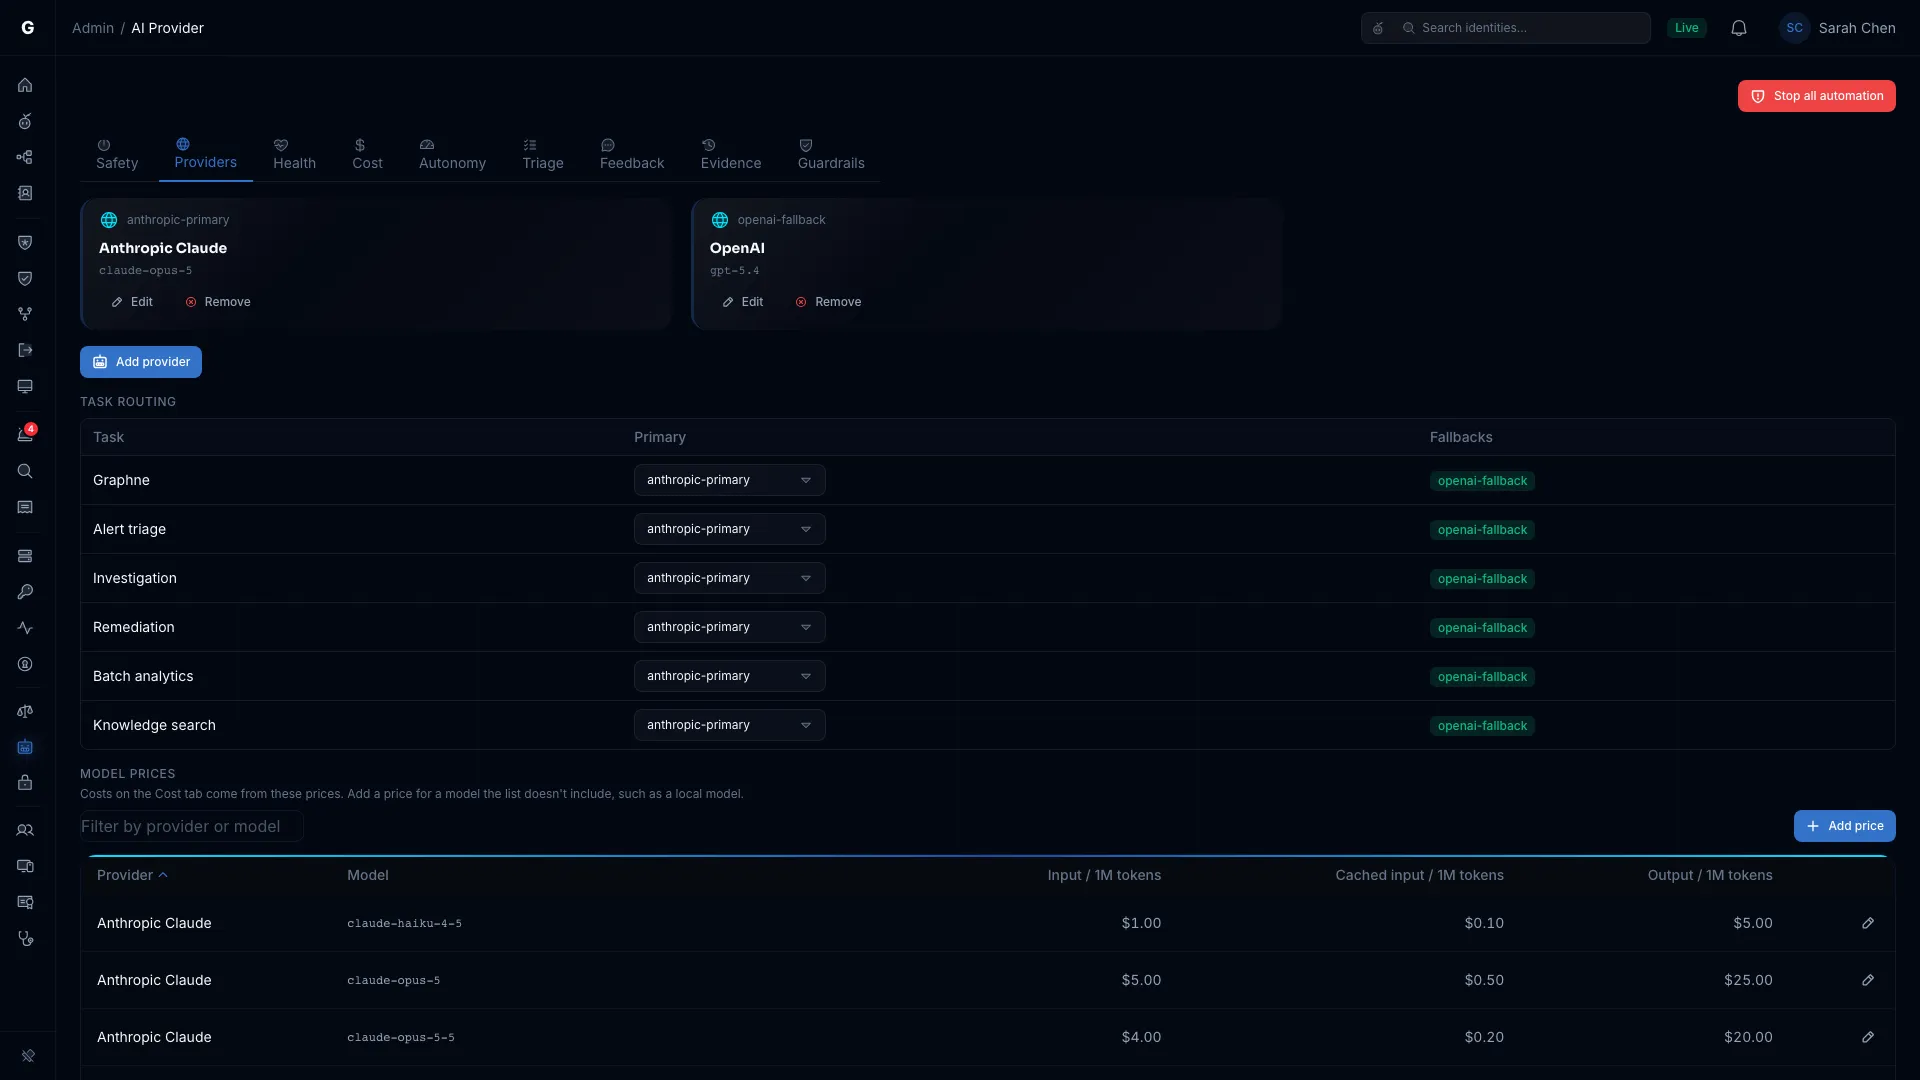Edit the OpenAI provider card
The height and width of the screenshot is (1080, 1920).
click(743, 302)
